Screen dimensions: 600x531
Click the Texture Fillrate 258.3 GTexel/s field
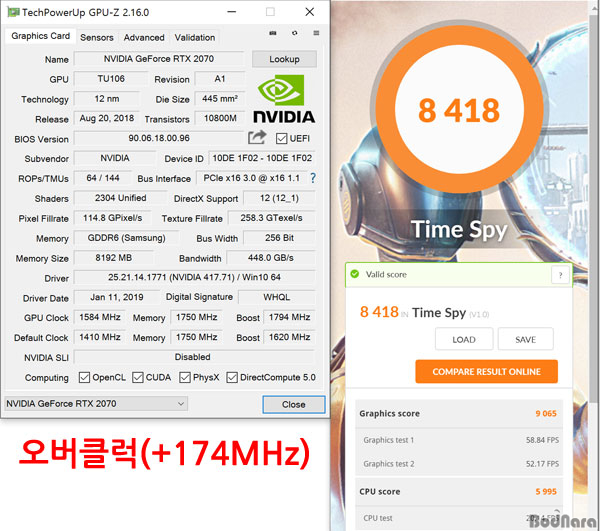(x=272, y=218)
